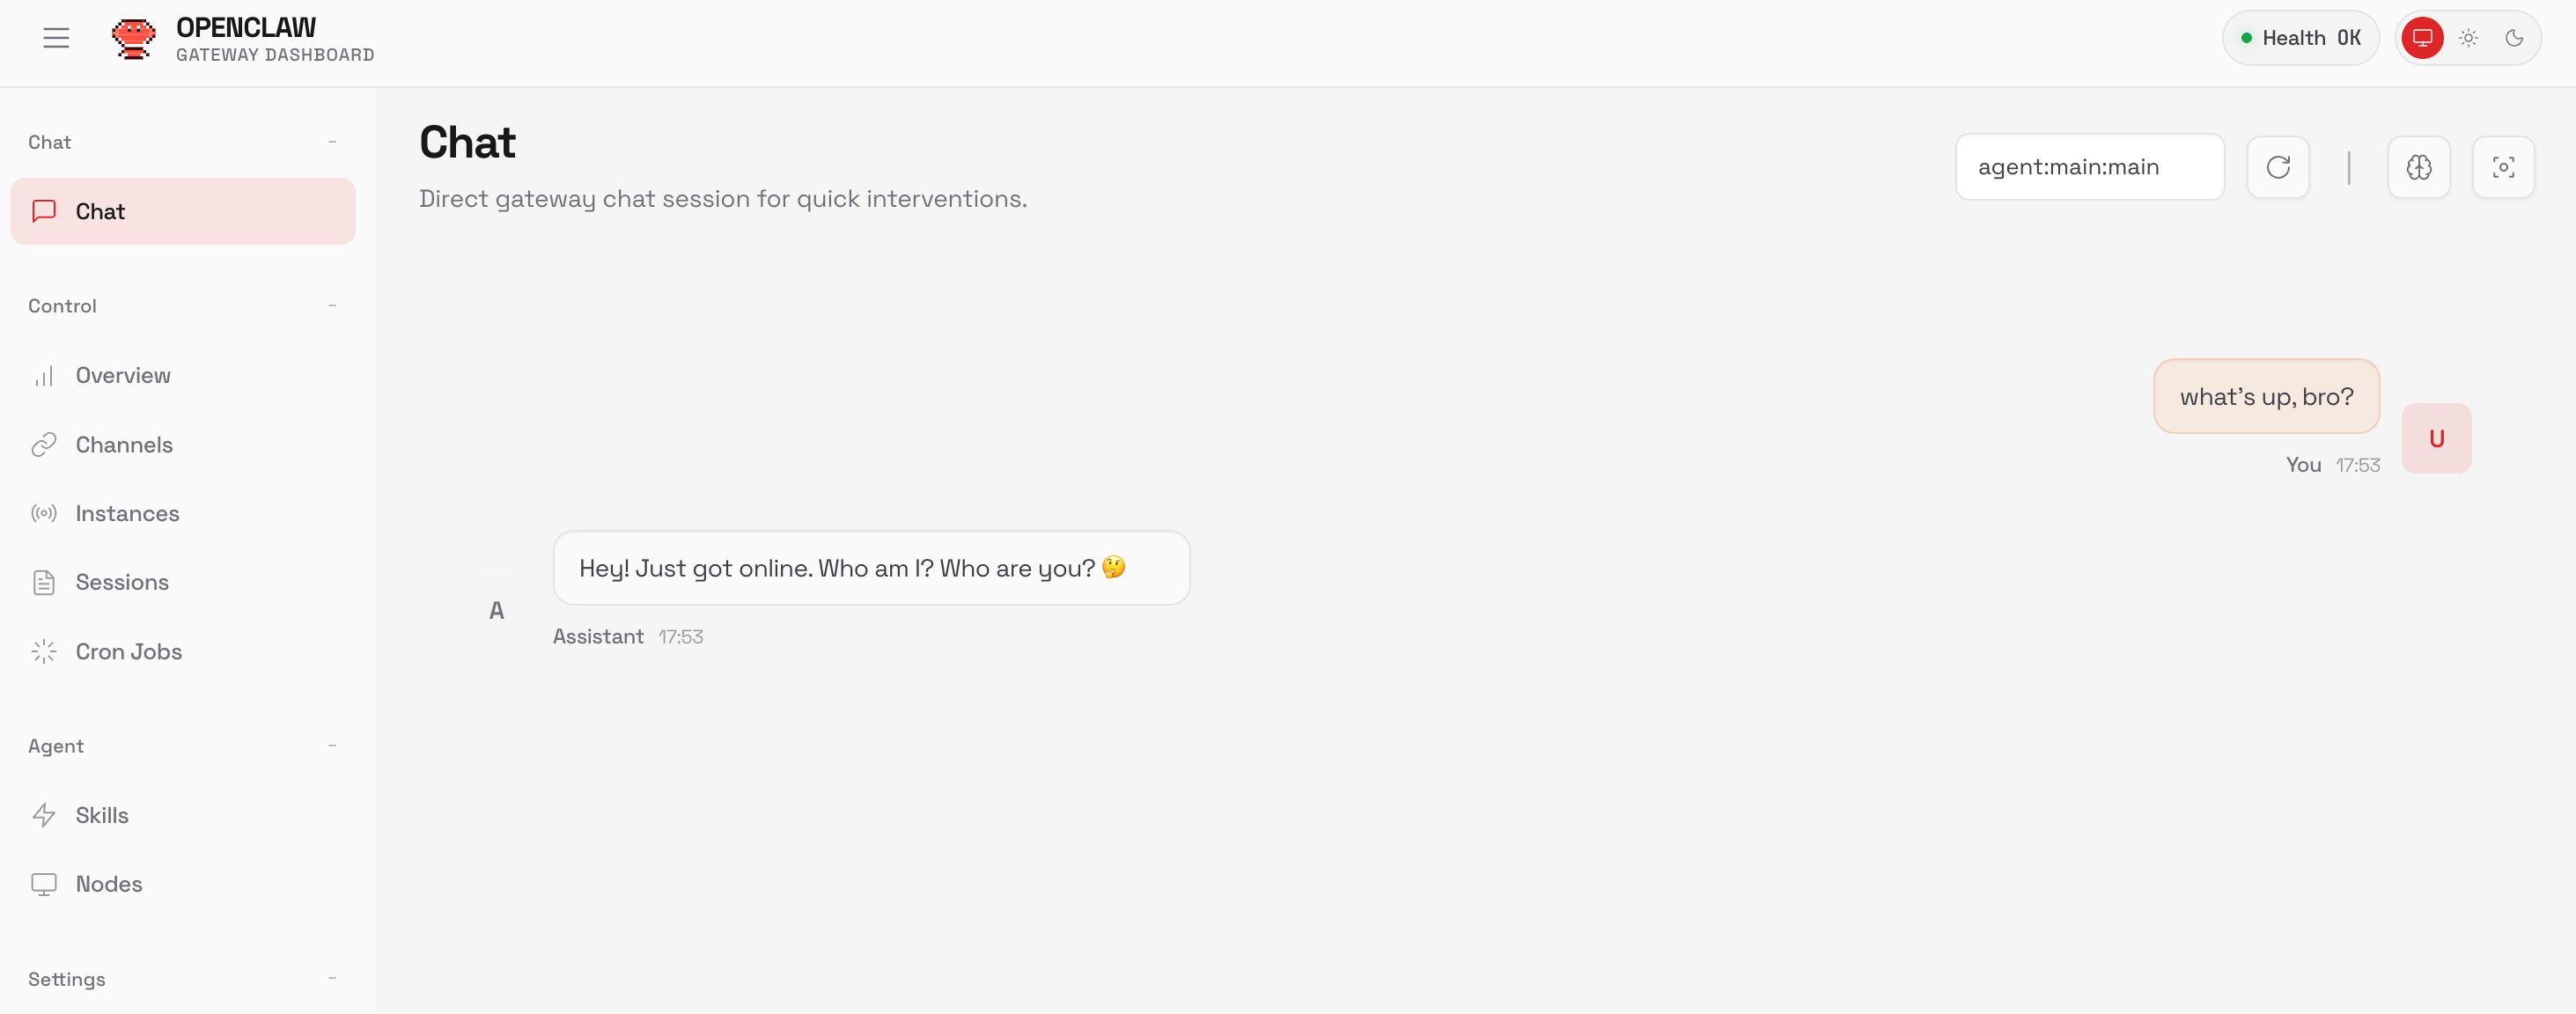Open the Instances page
The height and width of the screenshot is (1014, 2576).
coord(127,514)
